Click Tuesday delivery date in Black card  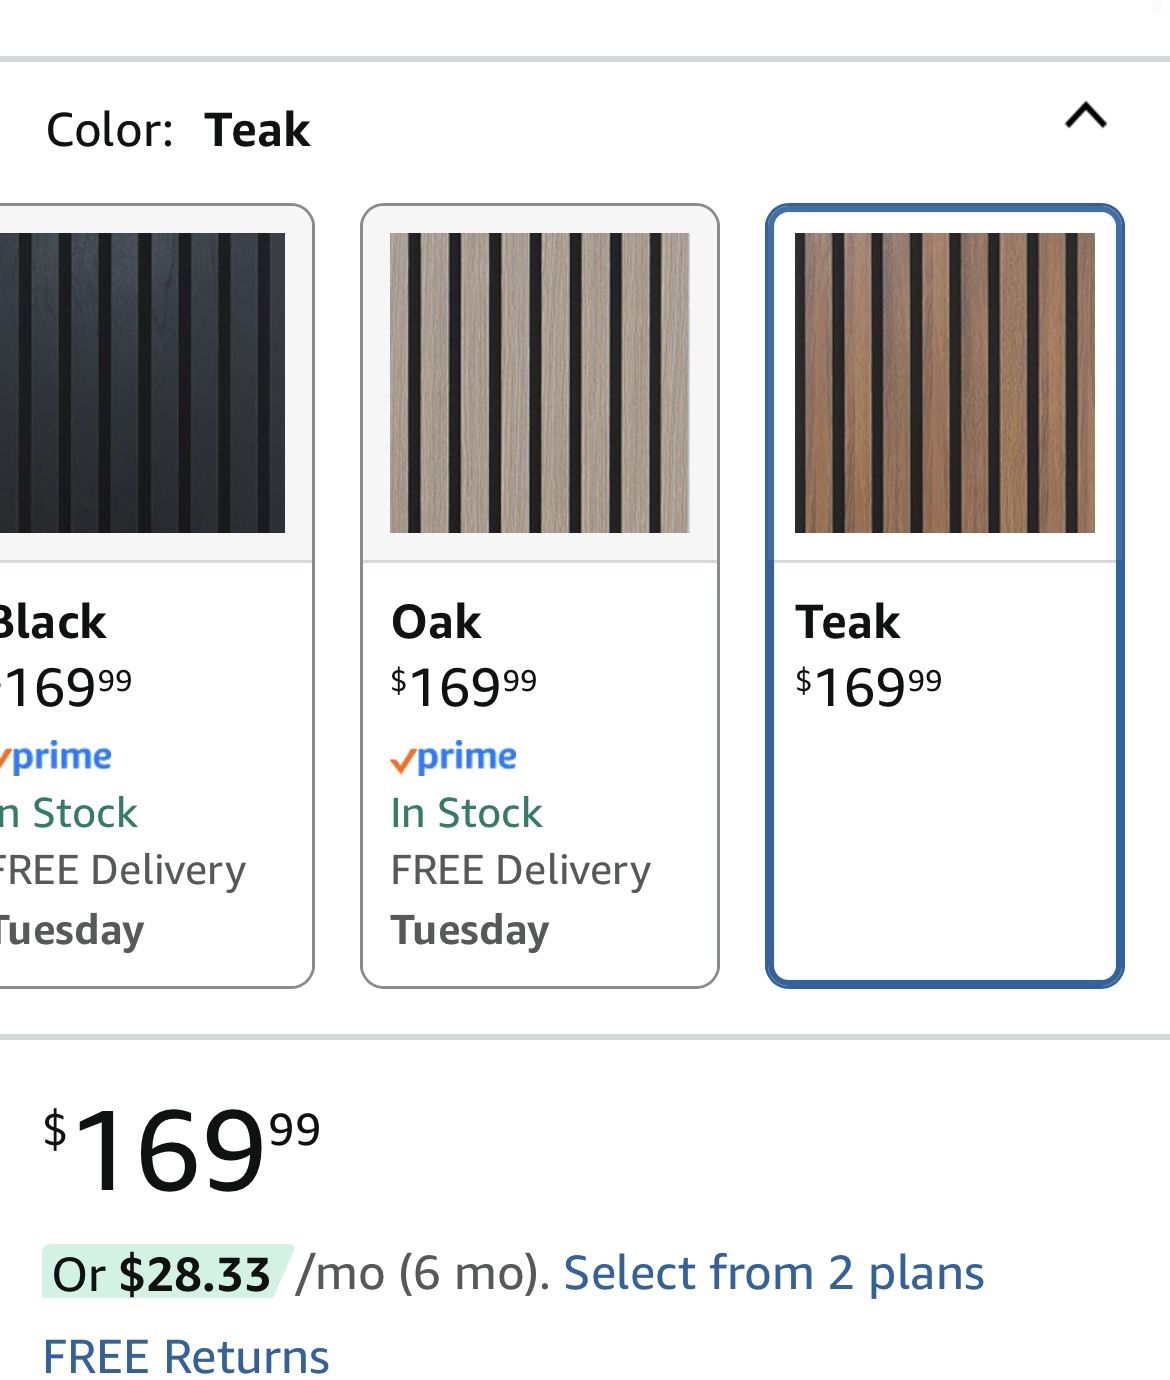(72, 930)
